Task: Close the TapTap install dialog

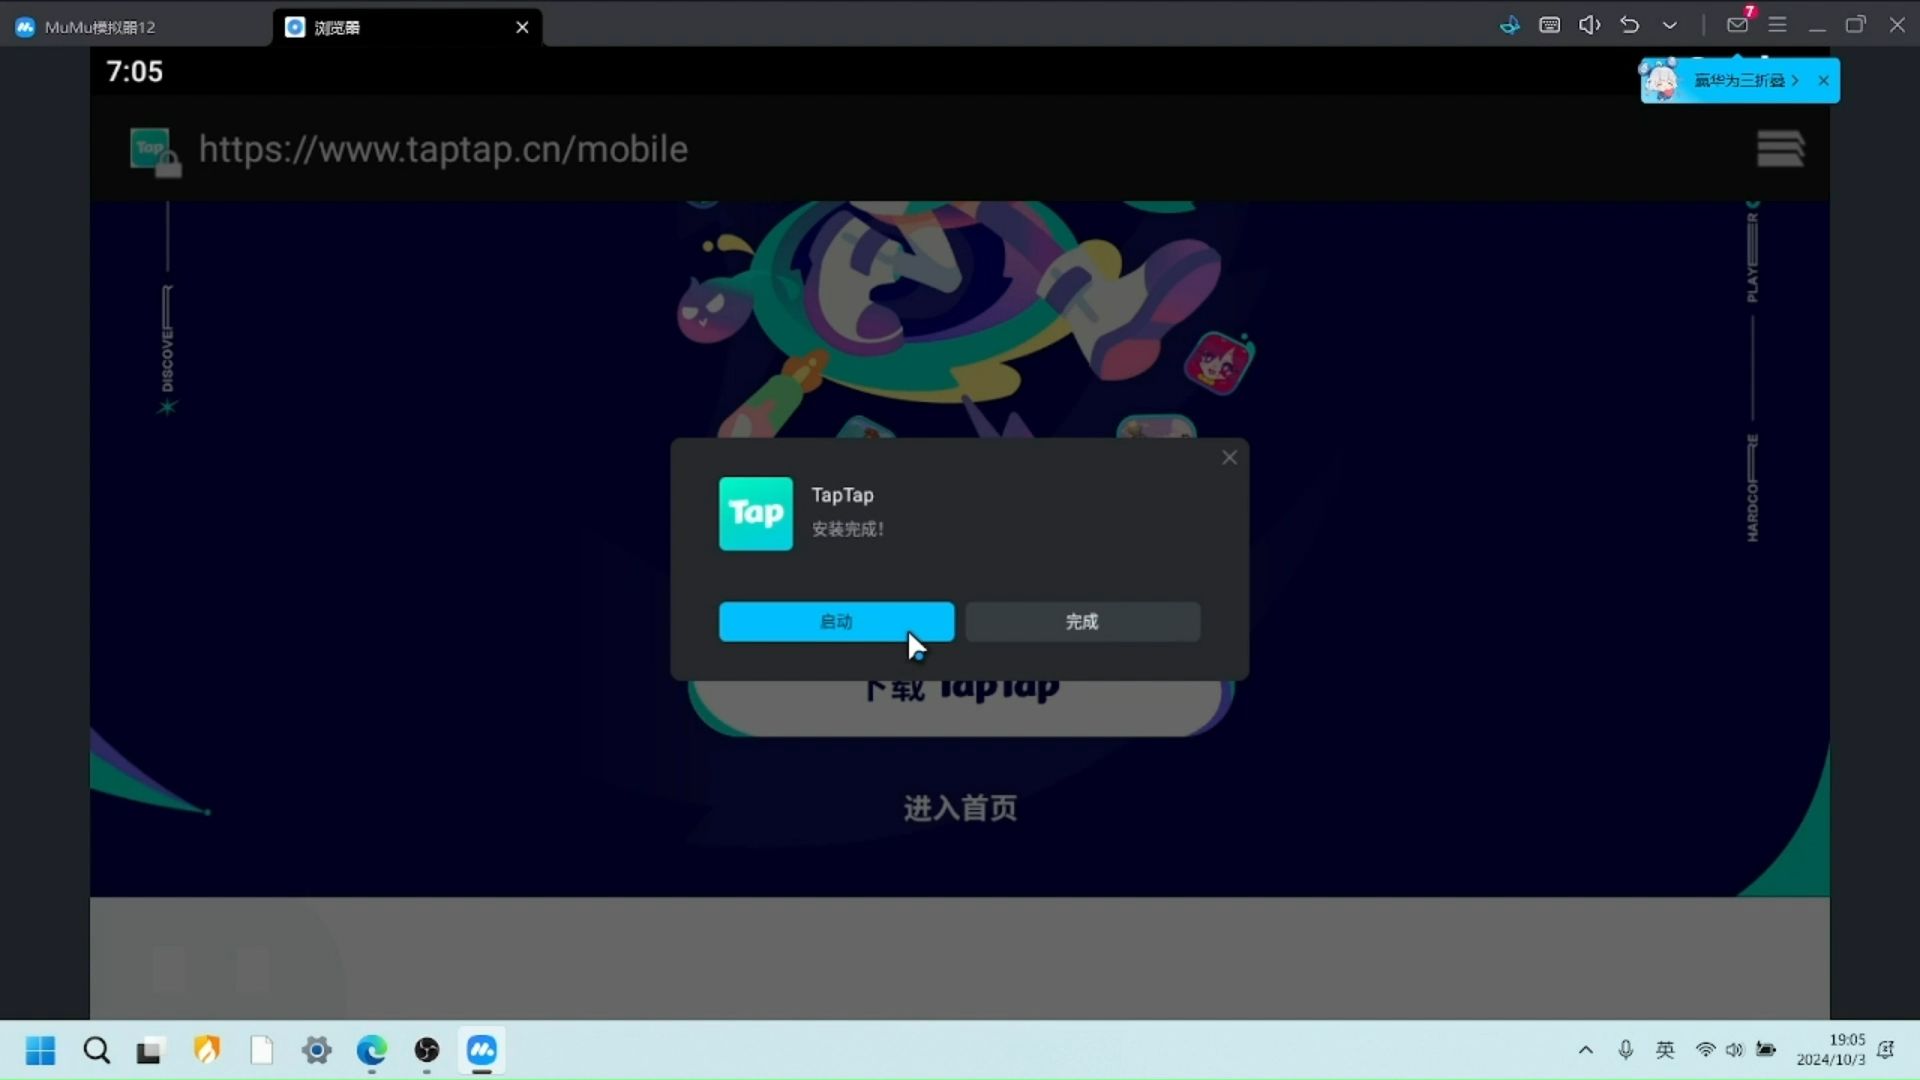Action: click(x=1229, y=457)
